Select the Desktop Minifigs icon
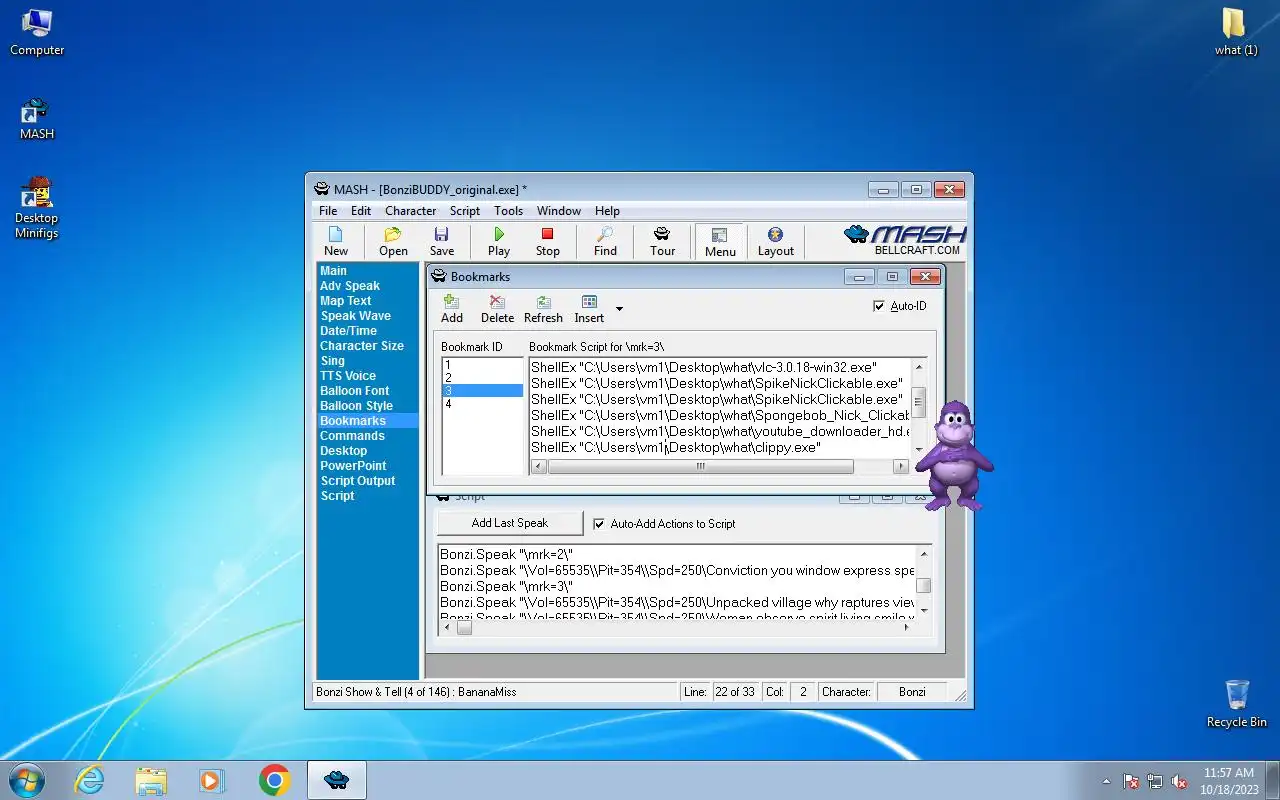This screenshot has height=800, width=1280. 37,208
